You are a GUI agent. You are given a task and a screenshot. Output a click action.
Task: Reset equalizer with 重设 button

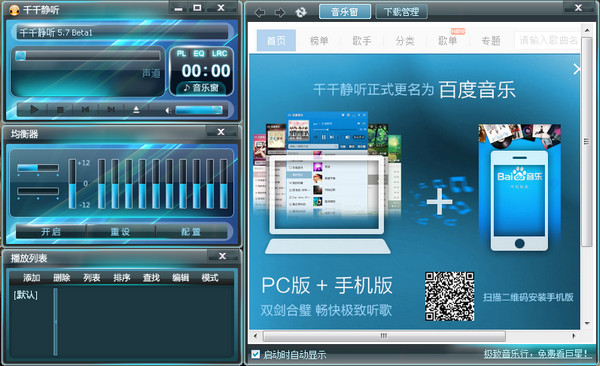click(120, 232)
